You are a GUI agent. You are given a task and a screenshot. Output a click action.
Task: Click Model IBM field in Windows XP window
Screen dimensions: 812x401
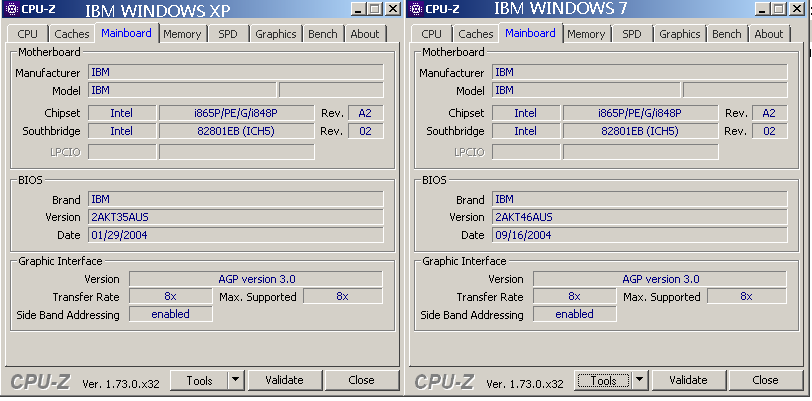click(182, 90)
